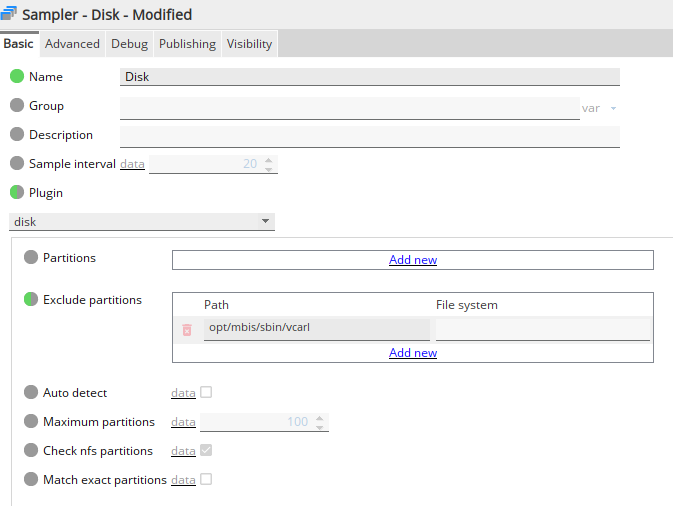Image resolution: width=673 pixels, height=506 pixels.
Task: Click the red delete icon beside opt/mbis/sbin/vcarl
Action: (x=186, y=329)
